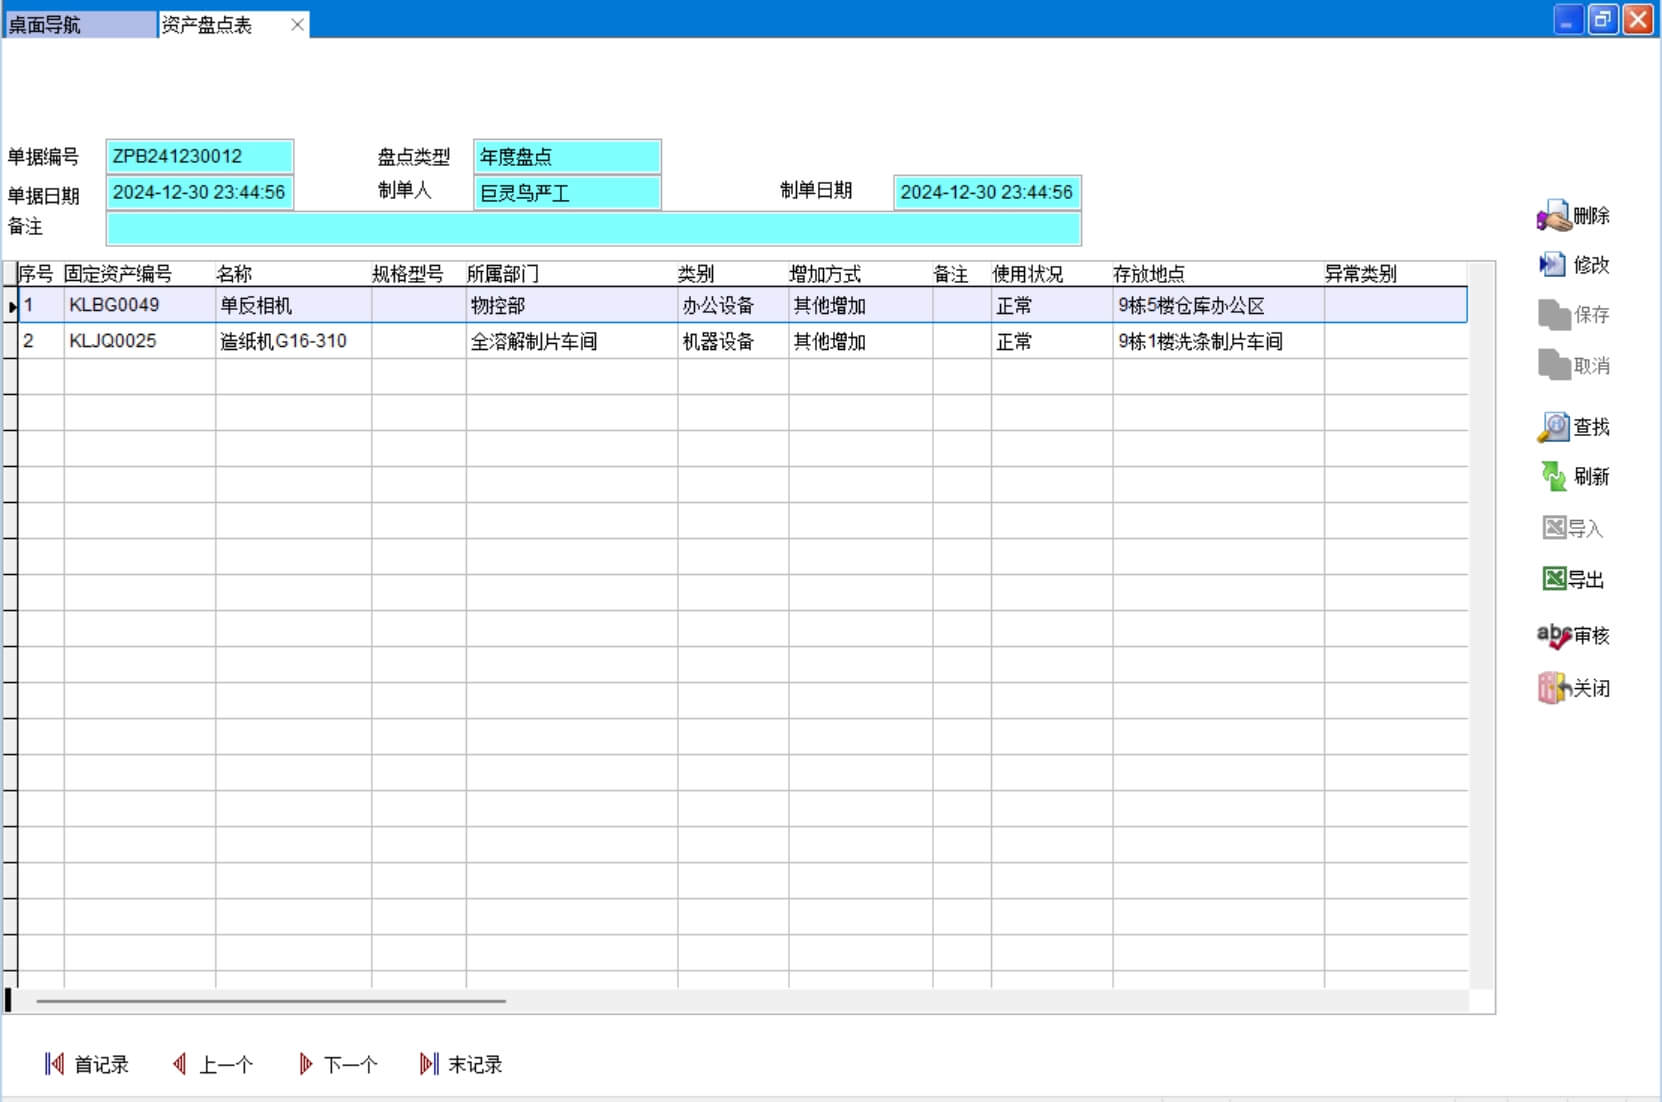Select the row with asset KLJQ0025

112,341
